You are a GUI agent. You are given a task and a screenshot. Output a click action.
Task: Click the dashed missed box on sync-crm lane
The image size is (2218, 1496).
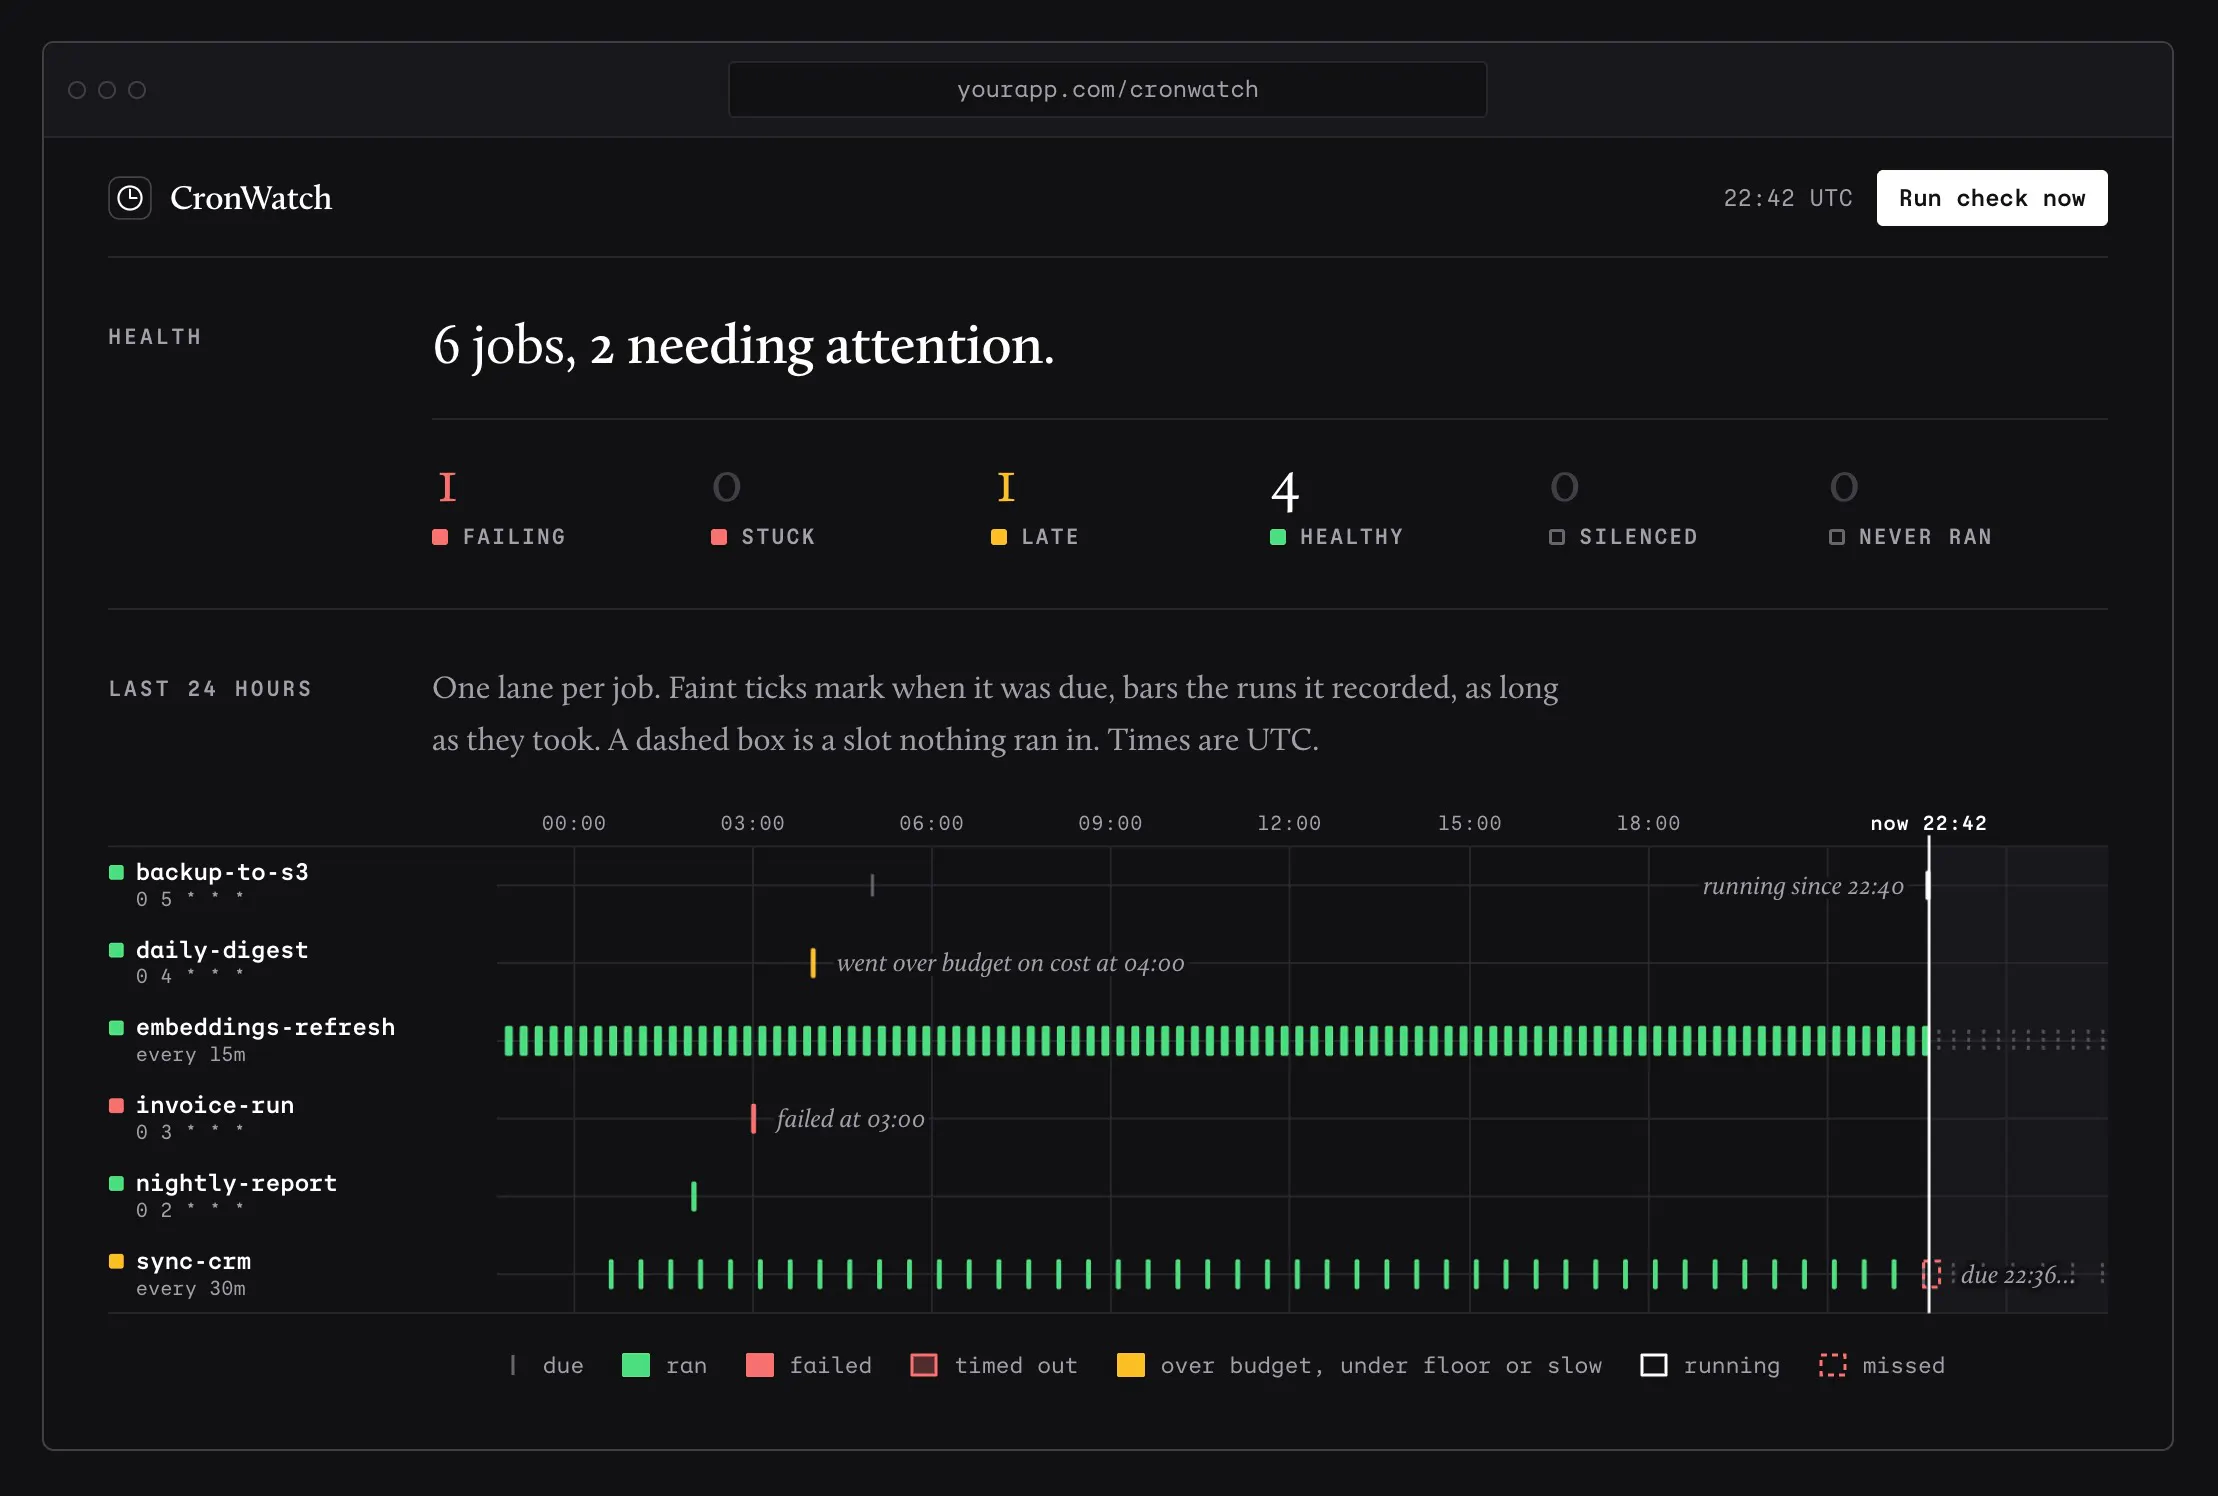click(1932, 1274)
